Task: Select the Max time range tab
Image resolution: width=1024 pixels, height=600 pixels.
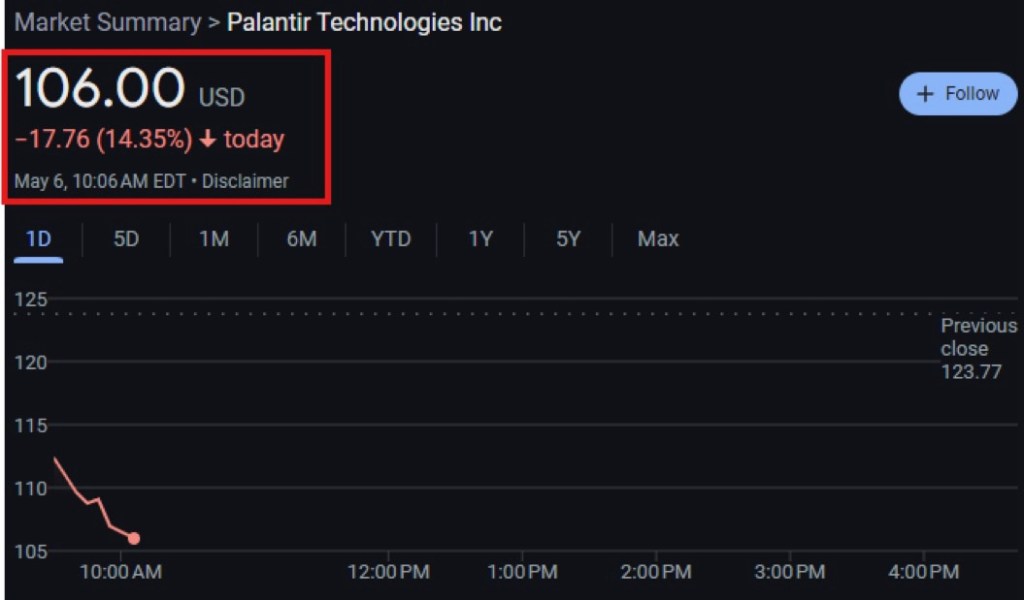Action: point(658,239)
